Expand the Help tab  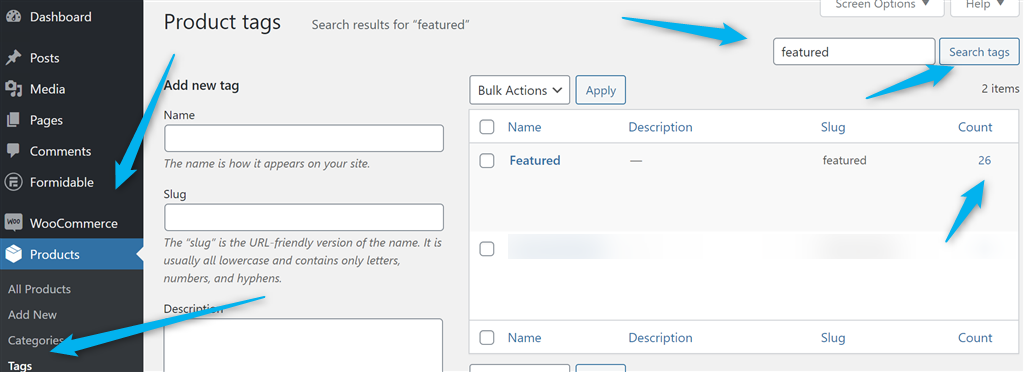[x=985, y=5]
